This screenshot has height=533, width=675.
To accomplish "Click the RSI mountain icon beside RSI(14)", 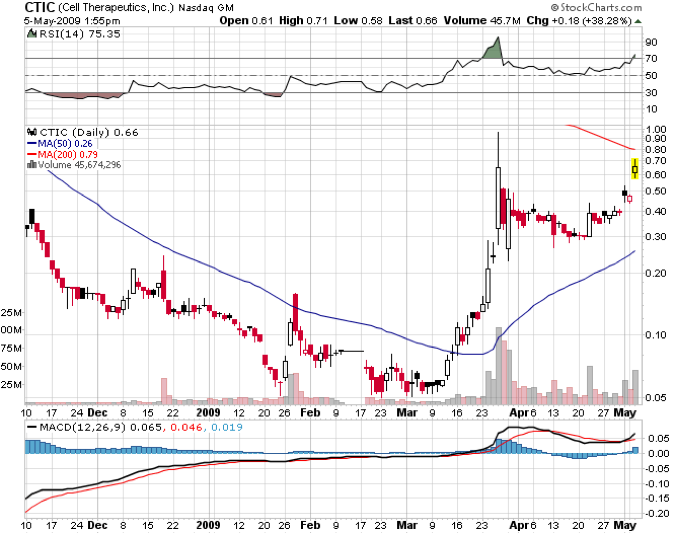I will coord(32,34).
